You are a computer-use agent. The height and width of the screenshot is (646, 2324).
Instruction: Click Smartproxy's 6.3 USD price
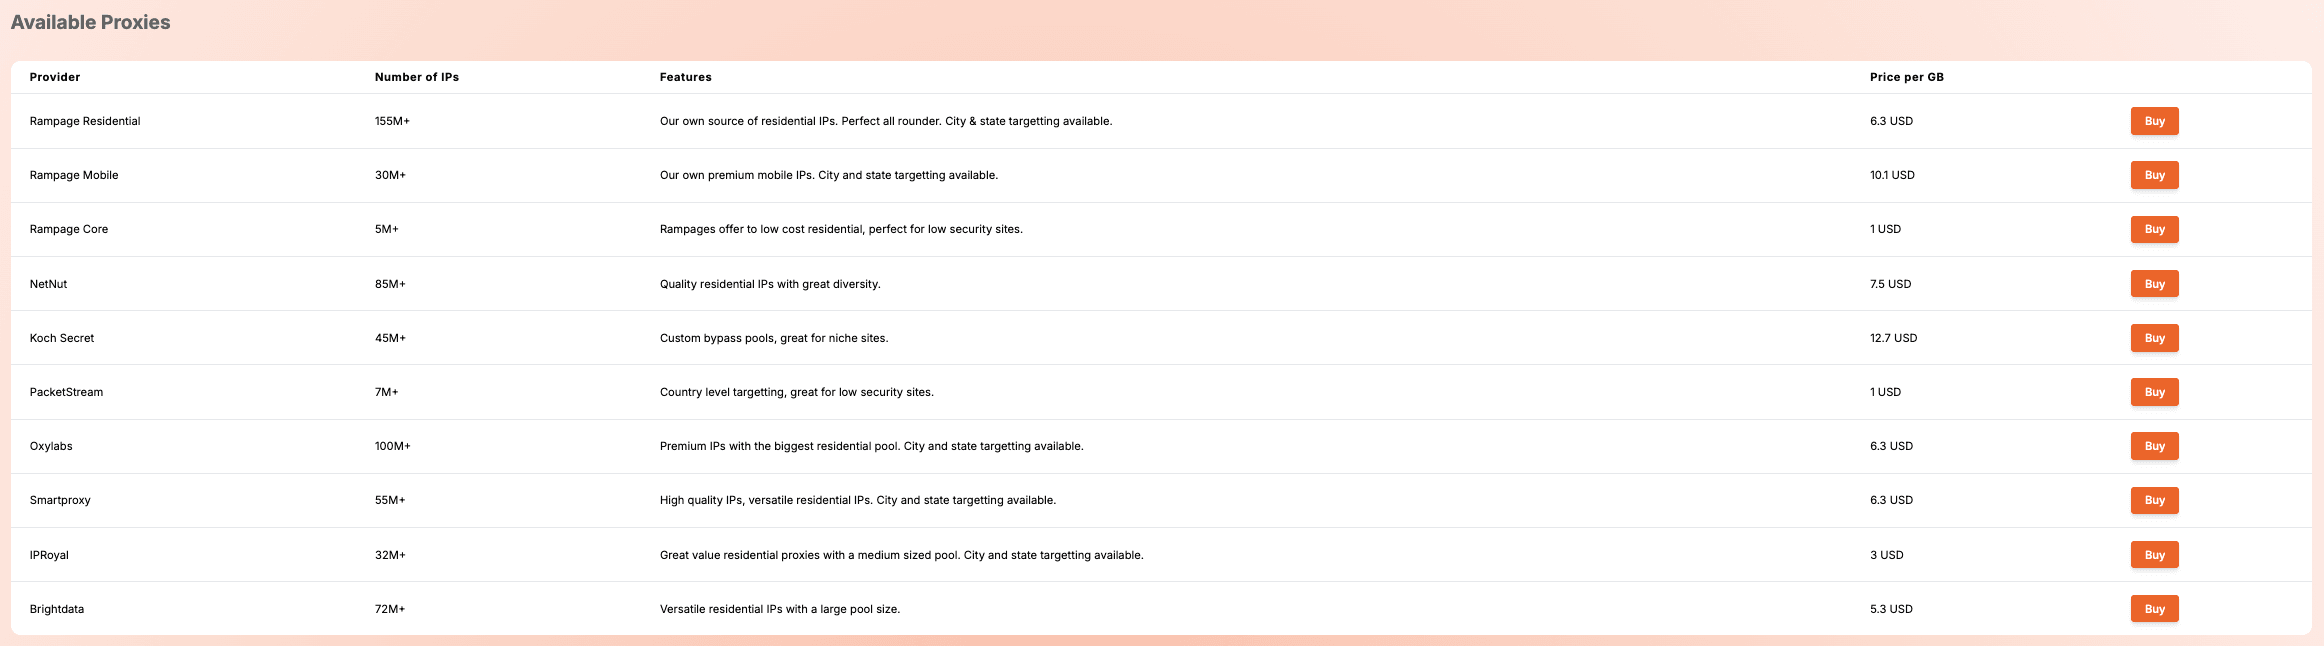(1891, 500)
